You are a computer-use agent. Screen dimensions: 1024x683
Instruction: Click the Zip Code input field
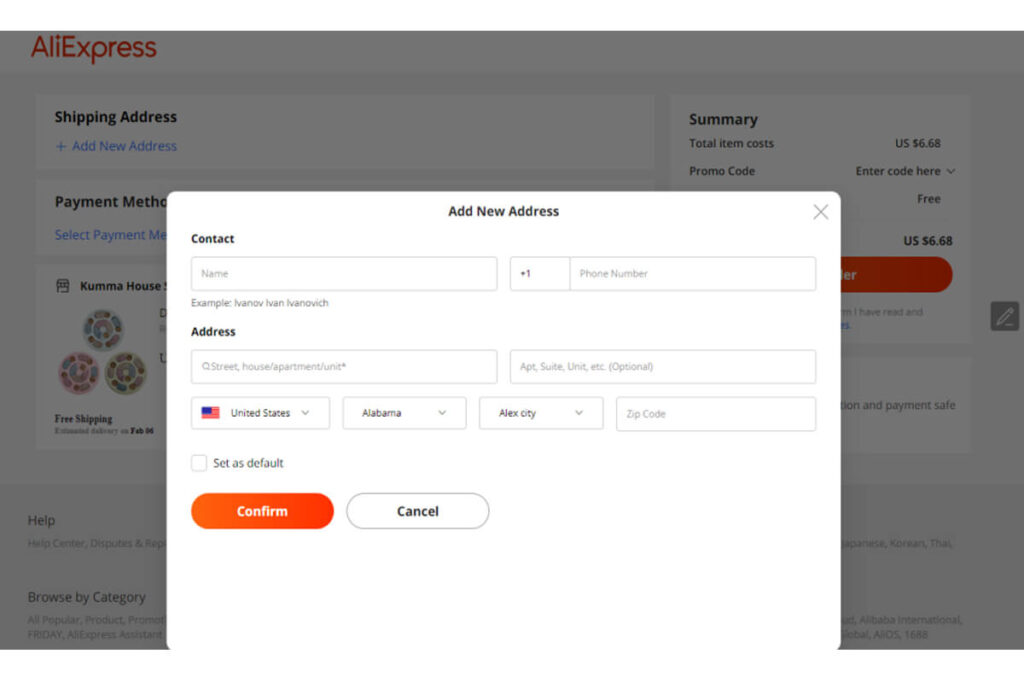click(x=716, y=413)
